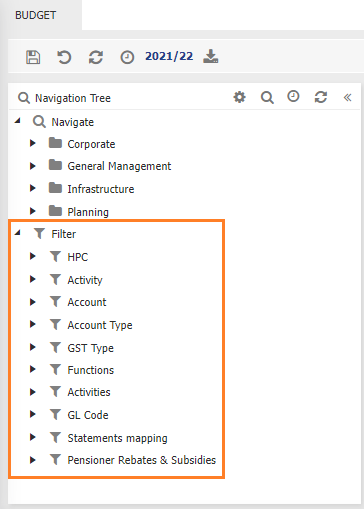Select the HPC filter label
This screenshot has height=509, width=364.
coord(78,257)
